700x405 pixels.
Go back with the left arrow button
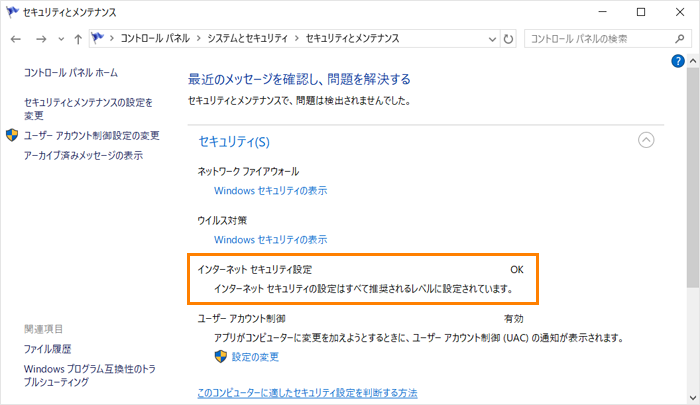(x=16, y=39)
